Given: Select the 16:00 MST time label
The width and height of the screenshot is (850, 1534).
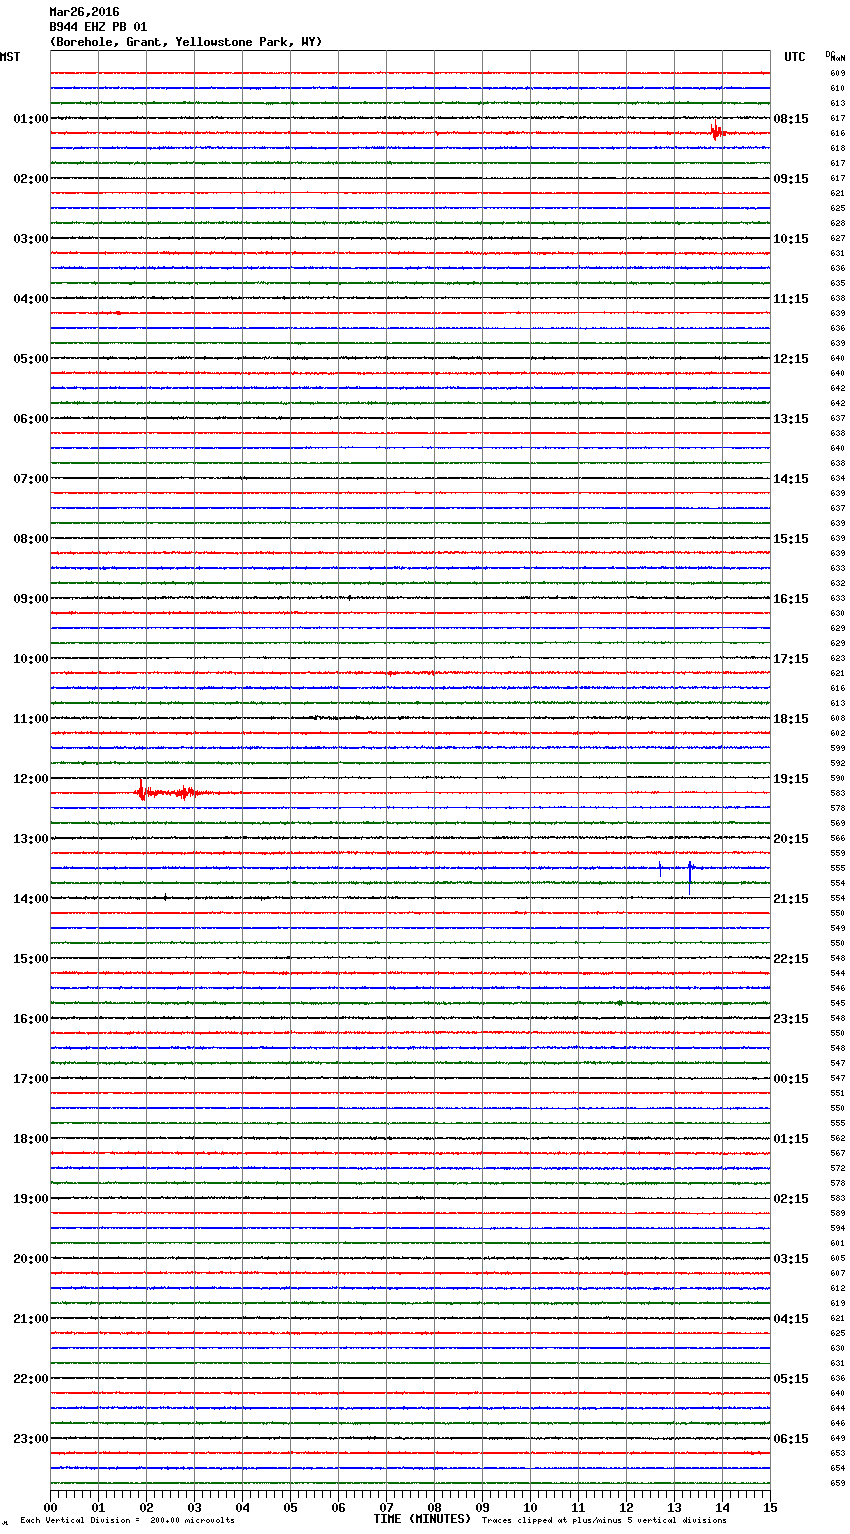Looking at the screenshot, I should tap(30, 1019).
